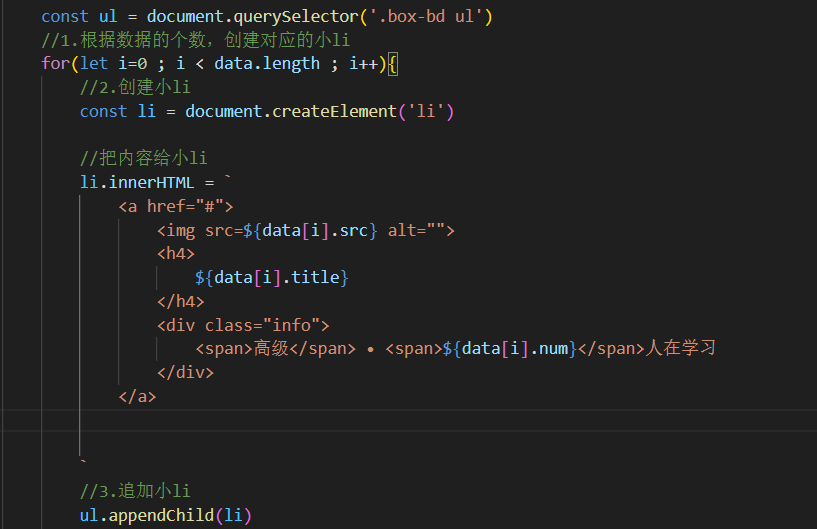Click the comment //3.追加小li
817x529 pixels.
tap(135, 491)
